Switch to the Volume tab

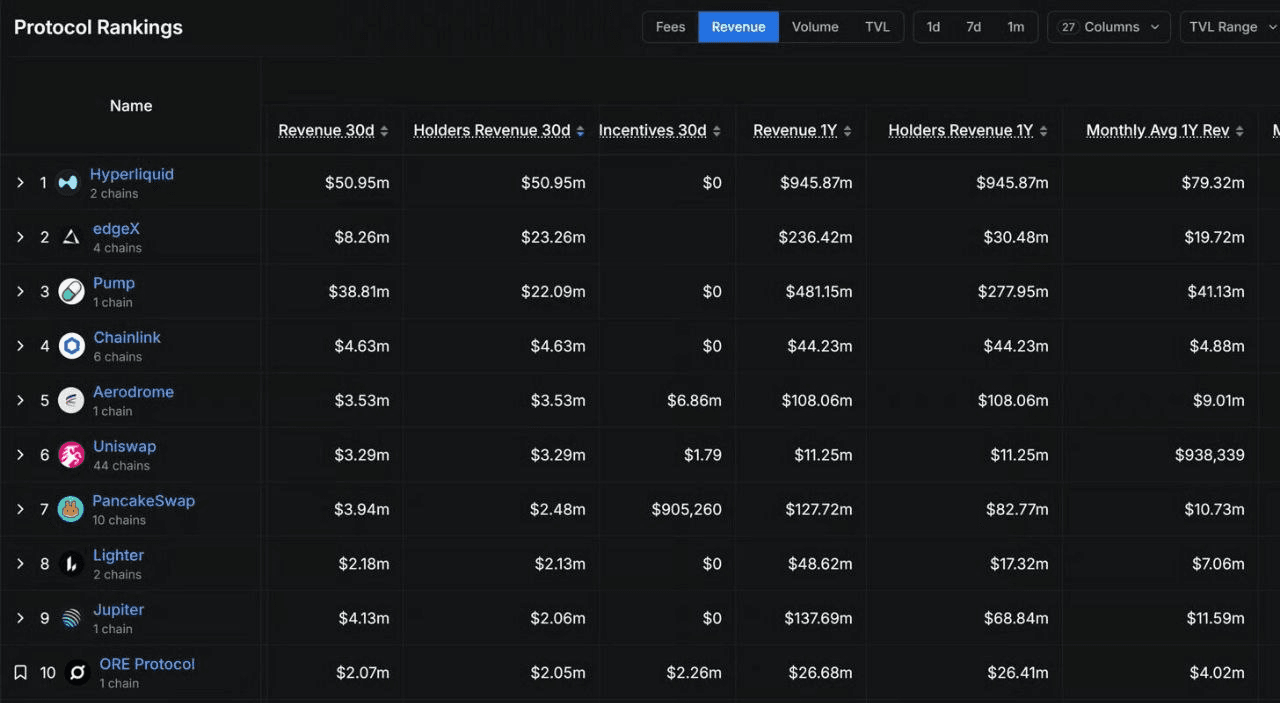815,27
